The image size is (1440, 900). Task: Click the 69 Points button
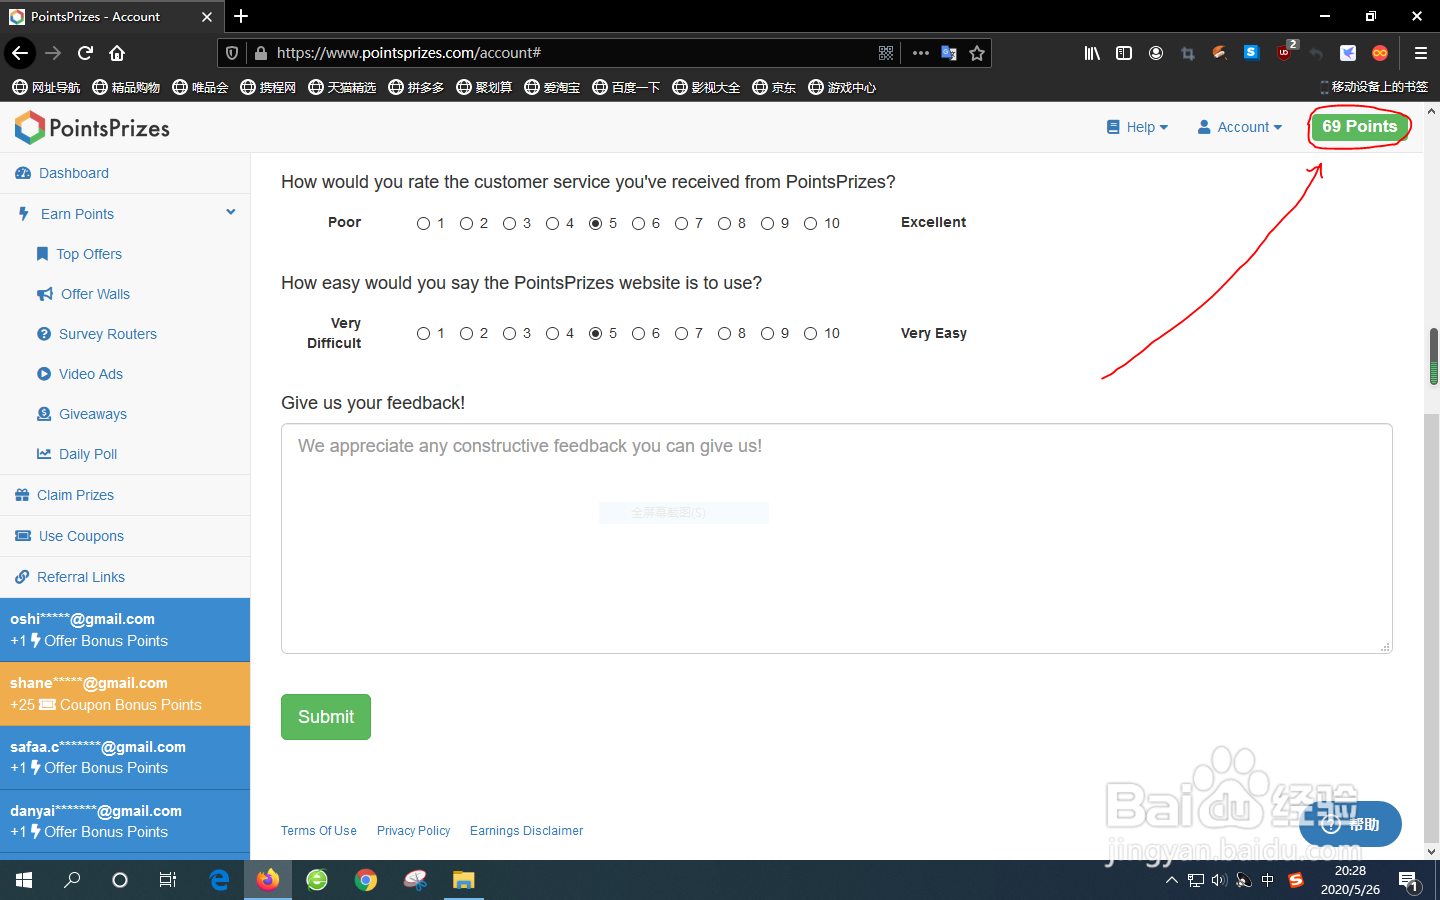click(1359, 127)
